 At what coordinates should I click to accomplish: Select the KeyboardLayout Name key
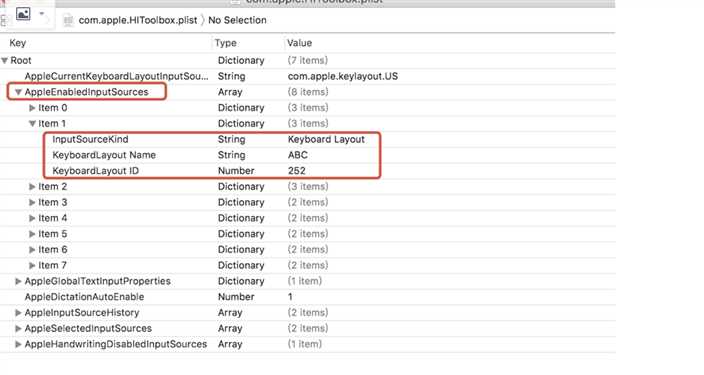pyautogui.click(x=104, y=155)
